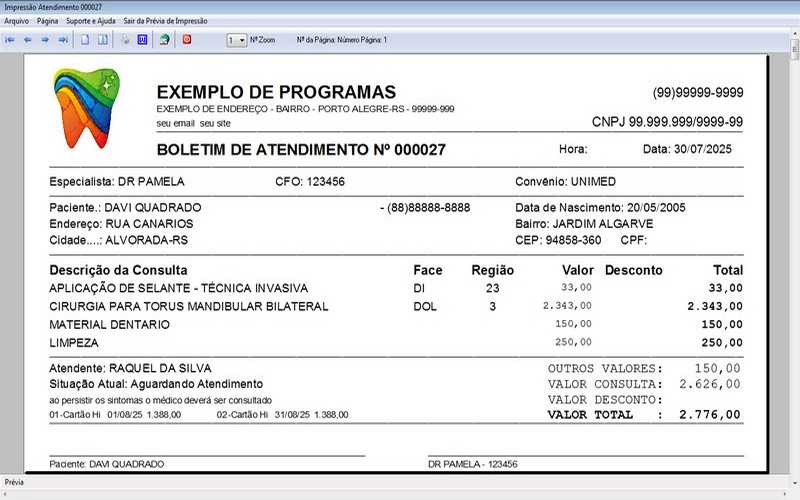Image resolution: width=800 pixels, height=500 pixels.
Task: Click the Nº Zoom label
Action: tap(262, 40)
